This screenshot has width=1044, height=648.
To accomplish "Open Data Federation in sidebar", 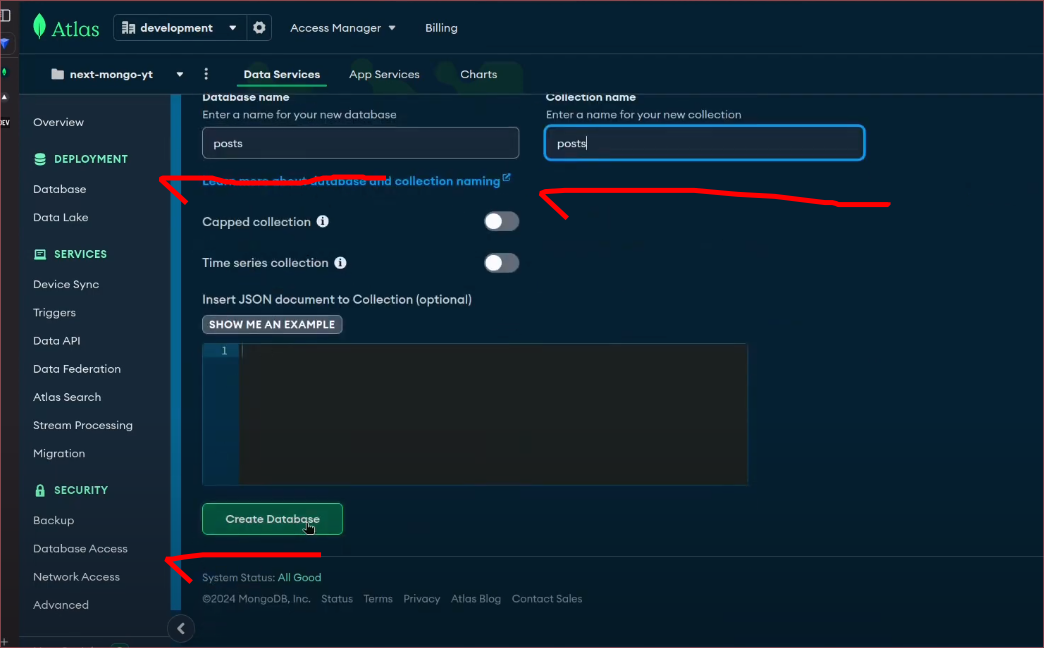I will pyautogui.click(x=77, y=369).
